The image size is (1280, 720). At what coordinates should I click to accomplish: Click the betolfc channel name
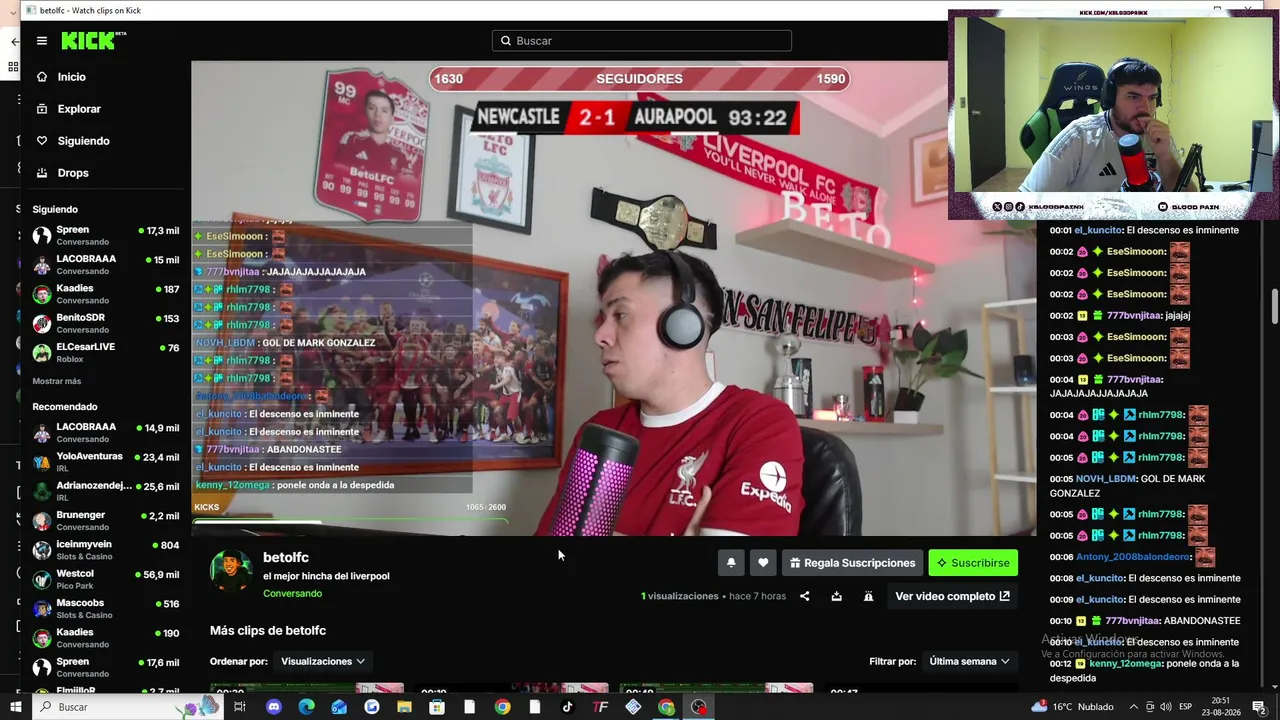286,557
